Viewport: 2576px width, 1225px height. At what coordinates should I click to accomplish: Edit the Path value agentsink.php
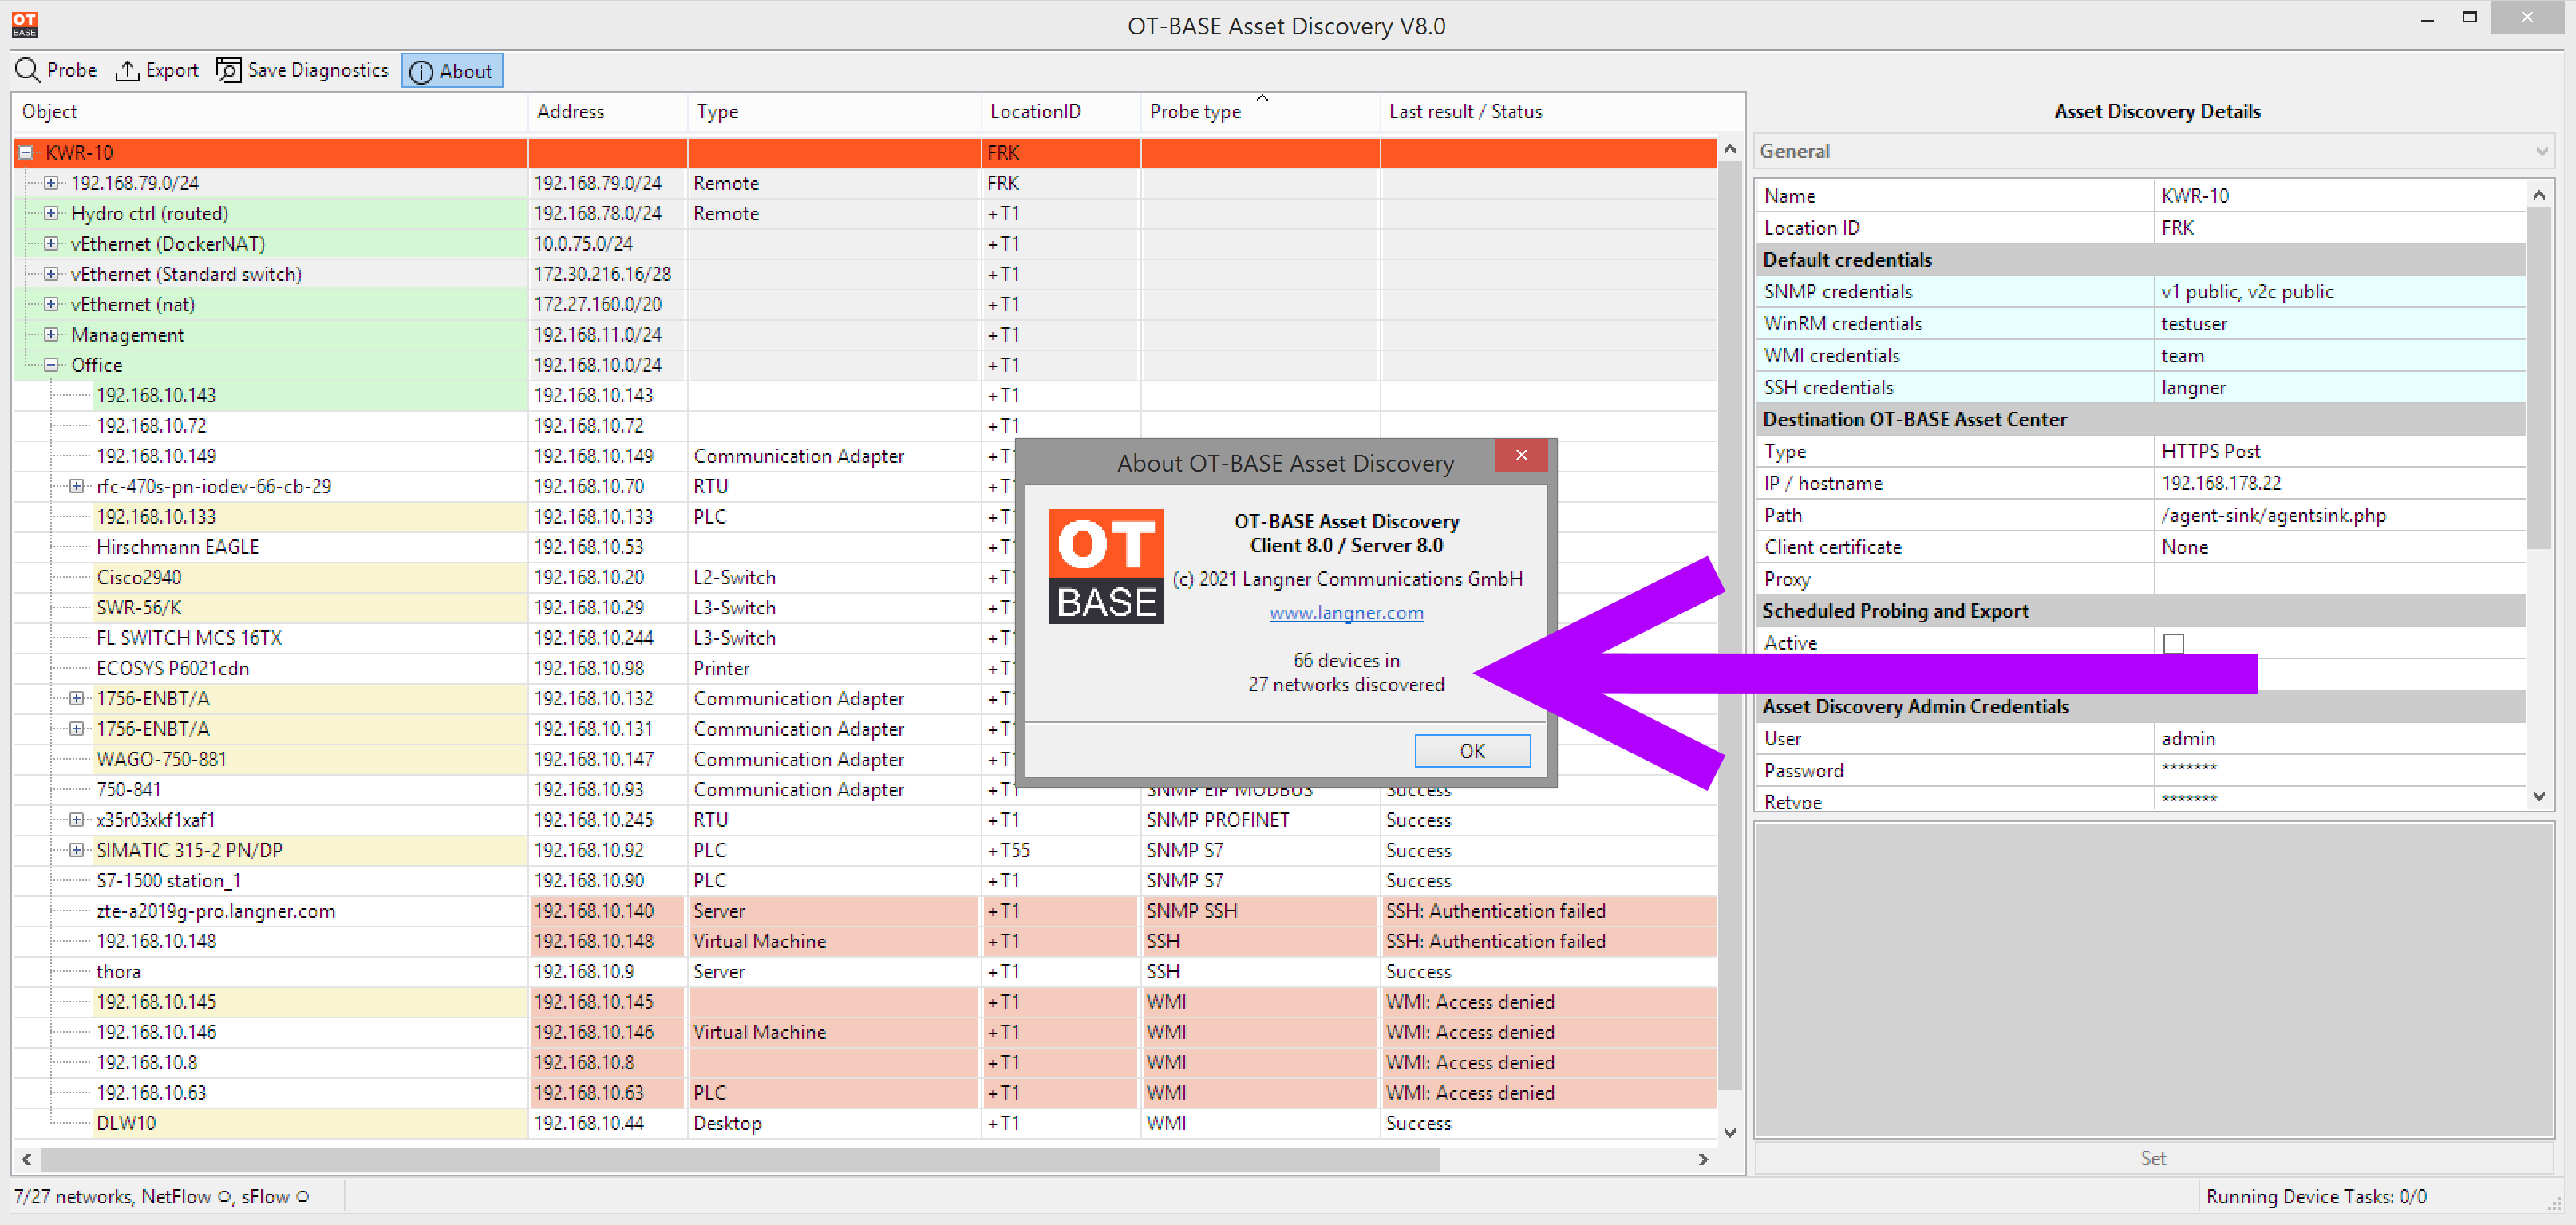(2339, 515)
